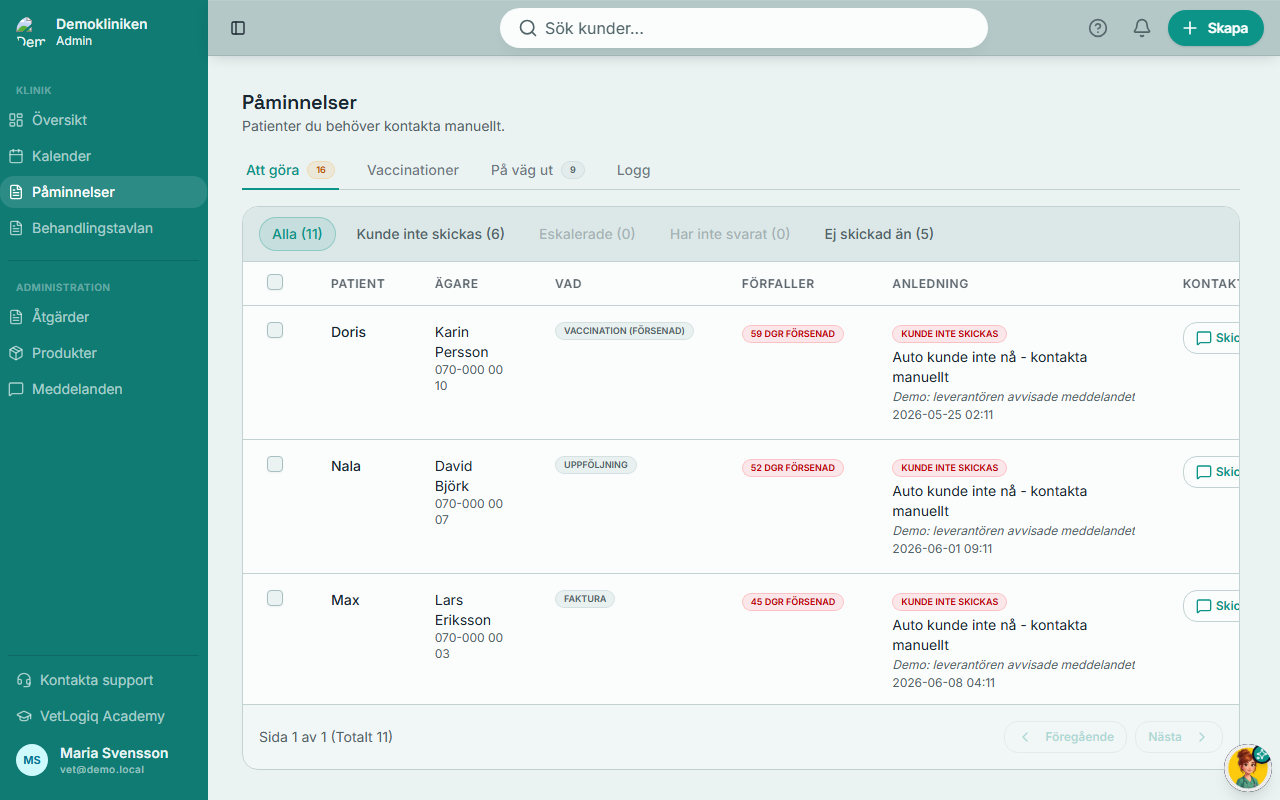Image resolution: width=1280 pixels, height=800 pixels.
Task: Open the notifications bell
Action: click(x=1142, y=28)
